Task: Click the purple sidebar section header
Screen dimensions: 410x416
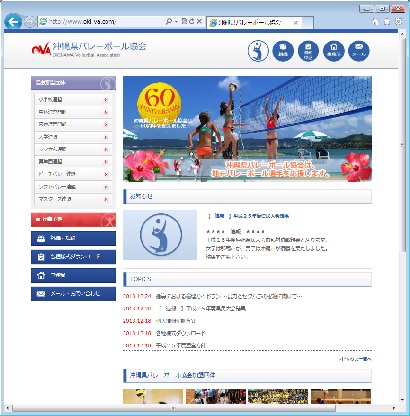Action: tap(73, 83)
